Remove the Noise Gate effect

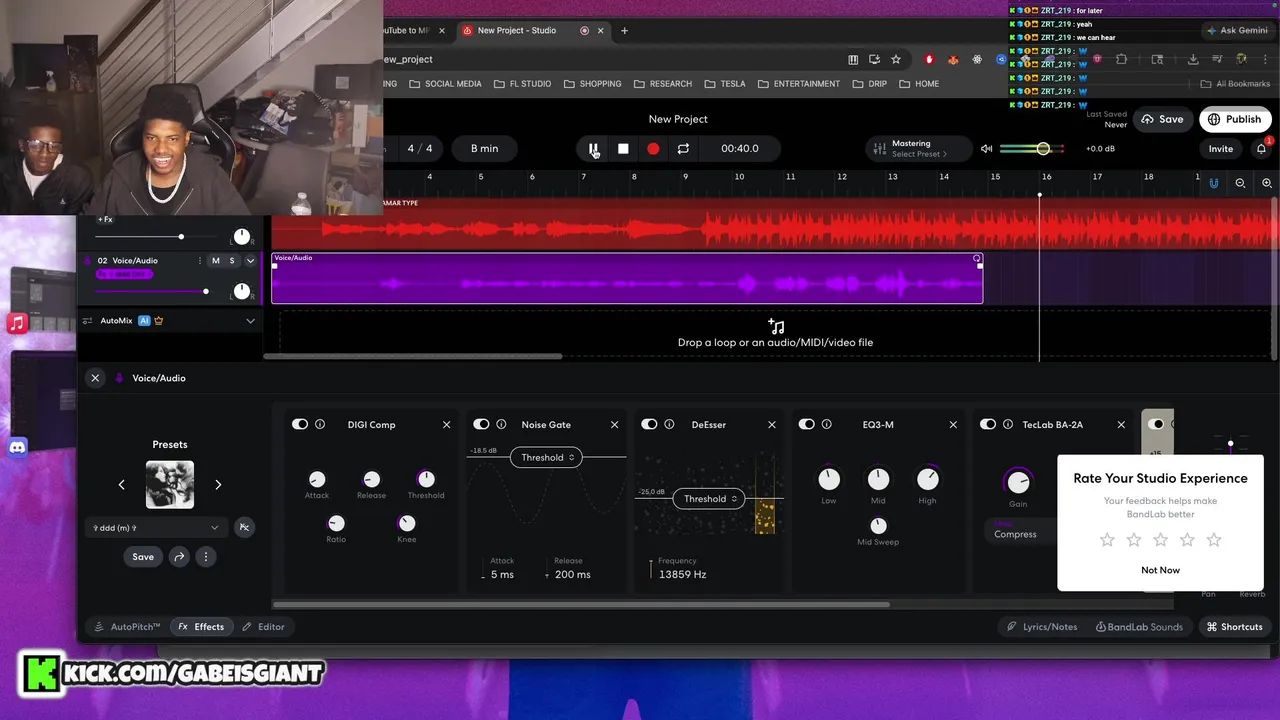tap(615, 425)
